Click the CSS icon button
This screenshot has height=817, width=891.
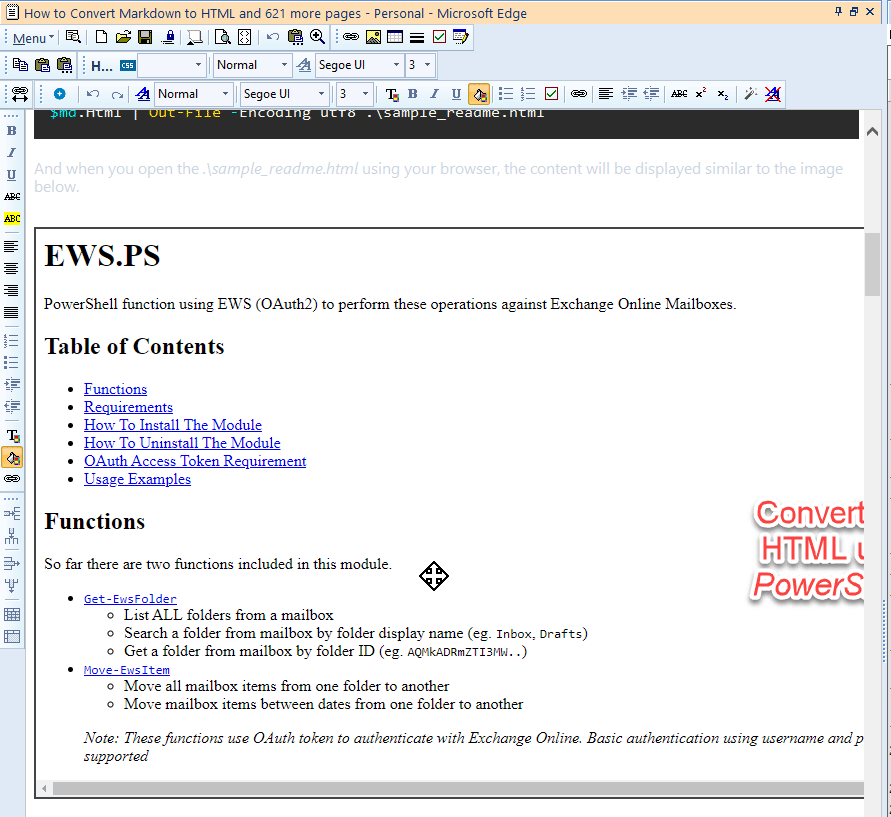pyautogui.click(x=127, y=66)
